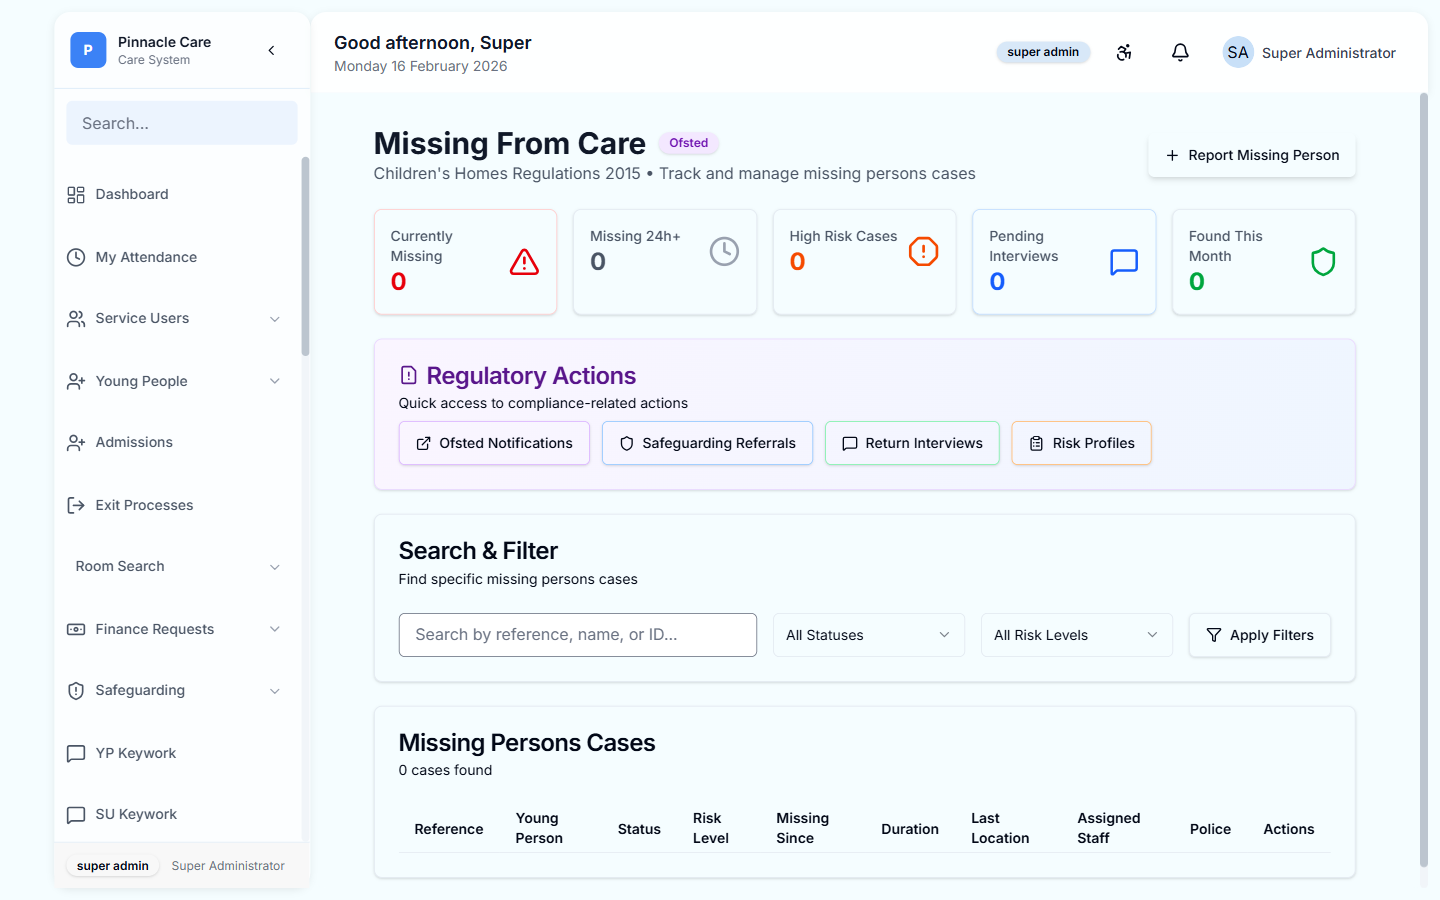Click the Found This Month shield icon

pos(1323,261)
